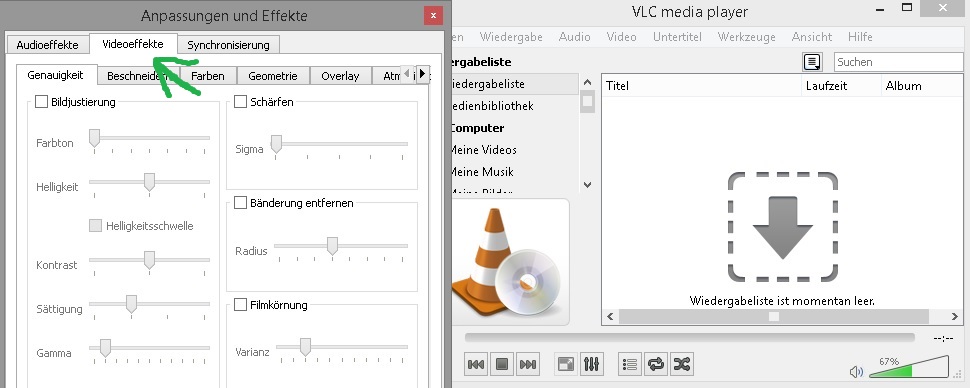Screen dimensions: 970x388
Task: Open the Genauigkeit sub-tab
Action: [56, 75]
